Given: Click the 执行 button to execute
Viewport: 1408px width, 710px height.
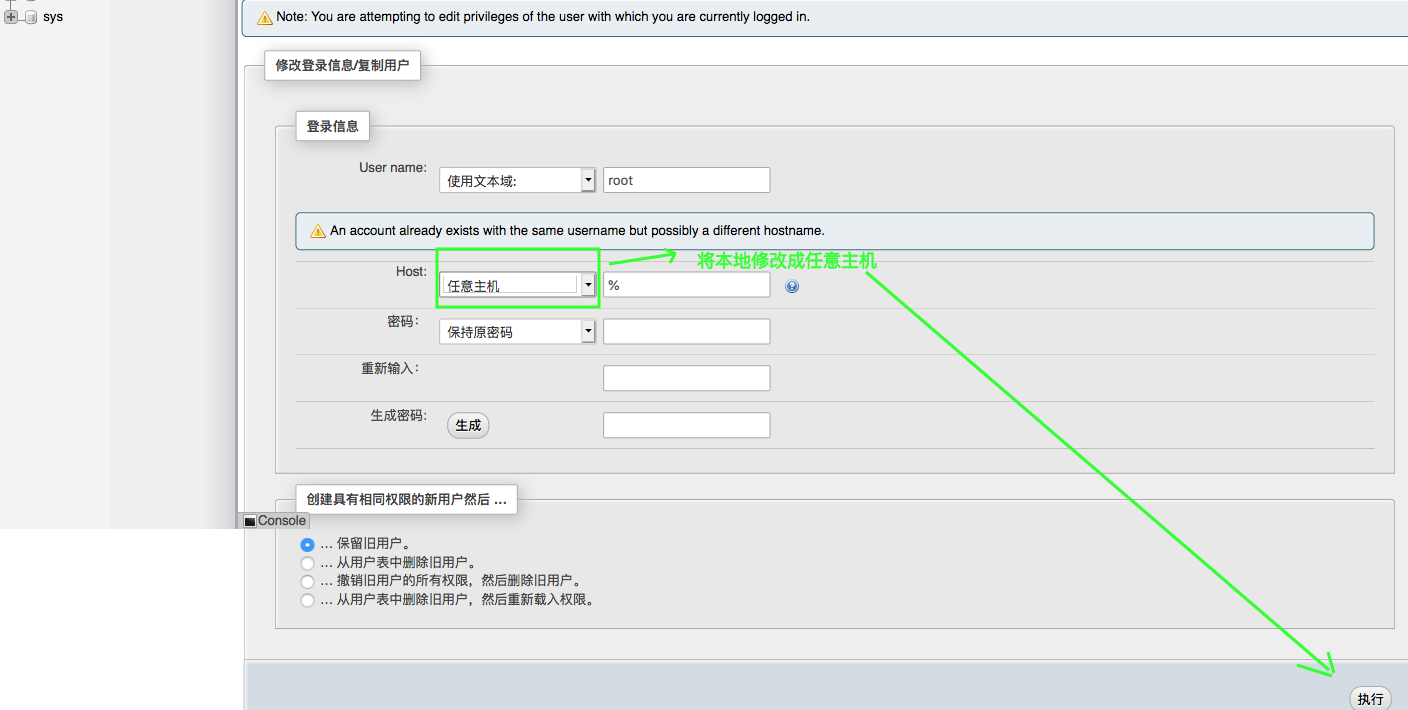Looking at the screenshot, I should (x=1371, y=698).
